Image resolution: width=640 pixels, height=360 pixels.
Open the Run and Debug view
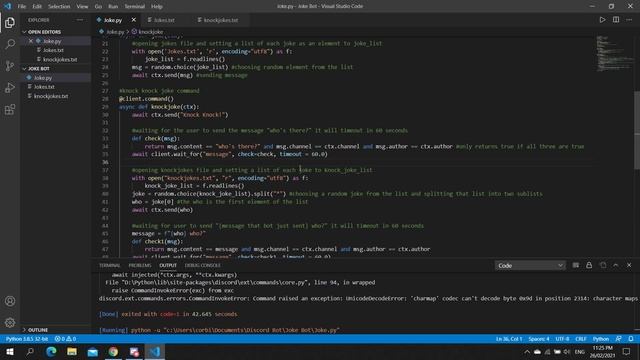(10, 88)
